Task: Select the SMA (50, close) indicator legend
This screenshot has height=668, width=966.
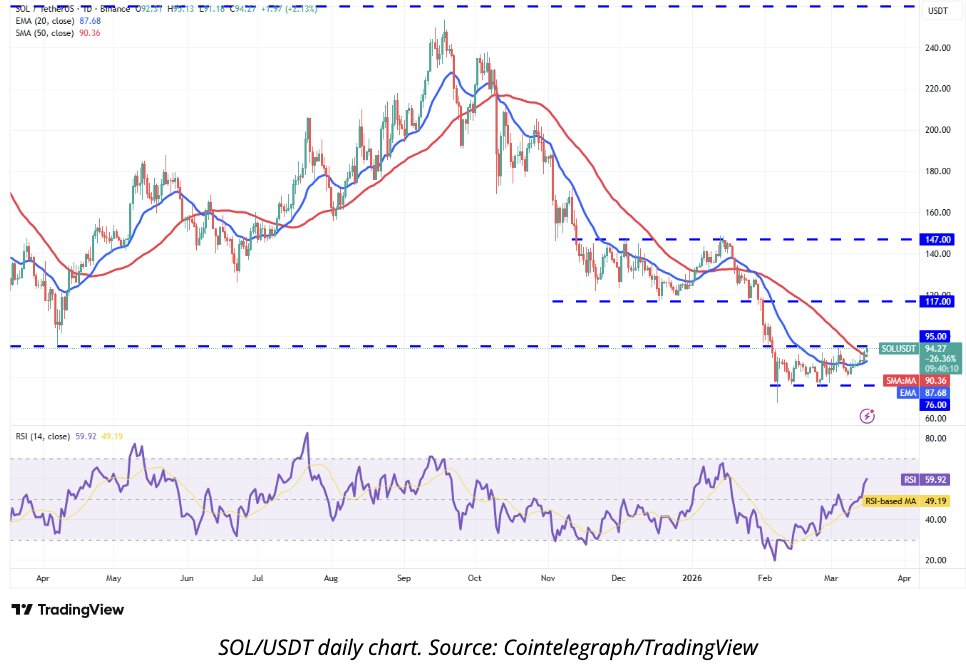Action: (58, 33)
